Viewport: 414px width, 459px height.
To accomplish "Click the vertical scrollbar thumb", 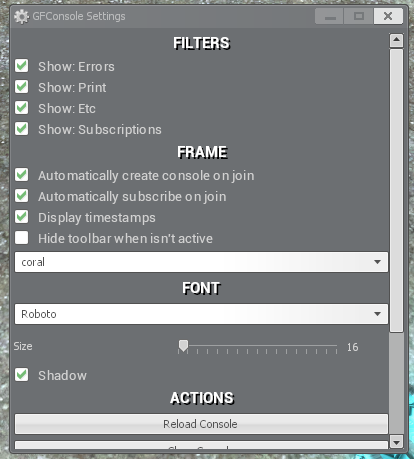I will 396,190.
